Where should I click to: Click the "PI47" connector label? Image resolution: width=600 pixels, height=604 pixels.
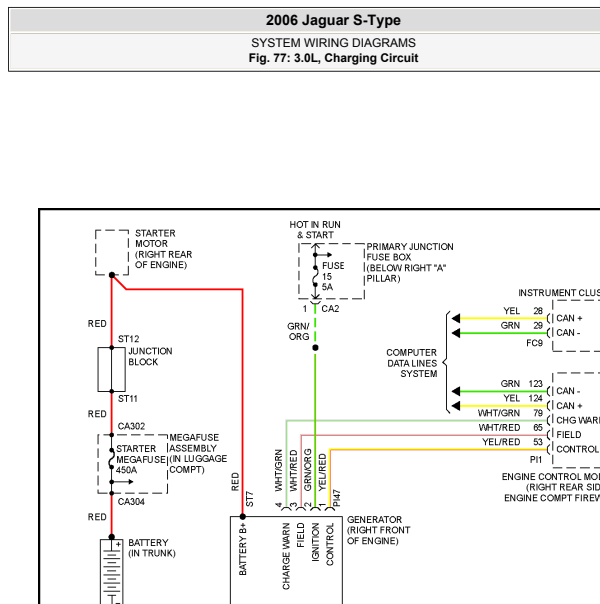point(337,498)
